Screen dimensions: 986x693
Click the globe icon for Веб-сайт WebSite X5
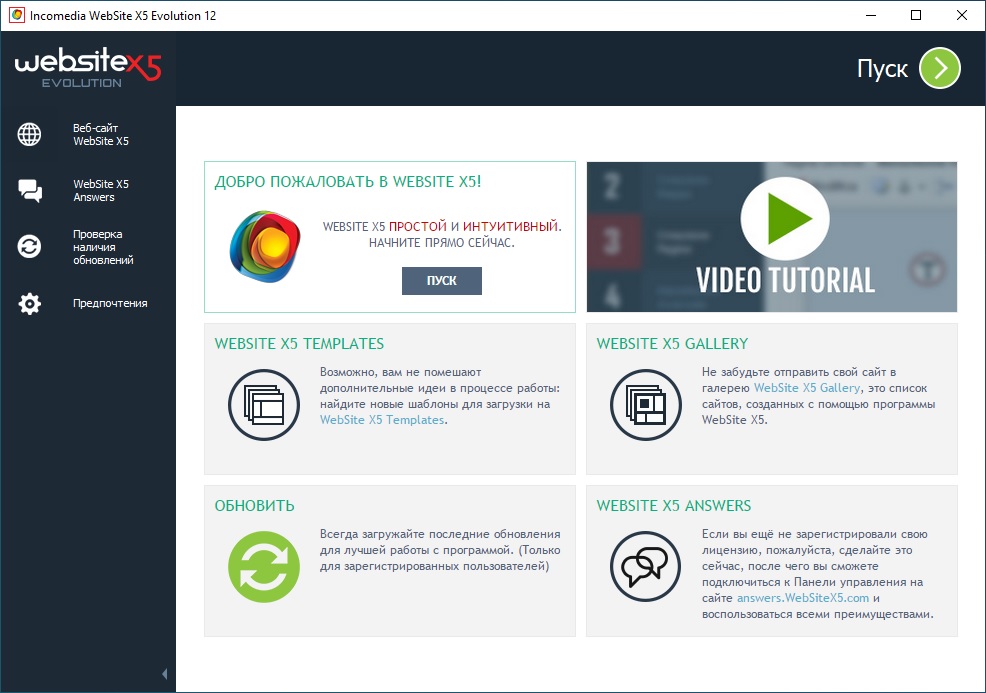coord(30,135)
